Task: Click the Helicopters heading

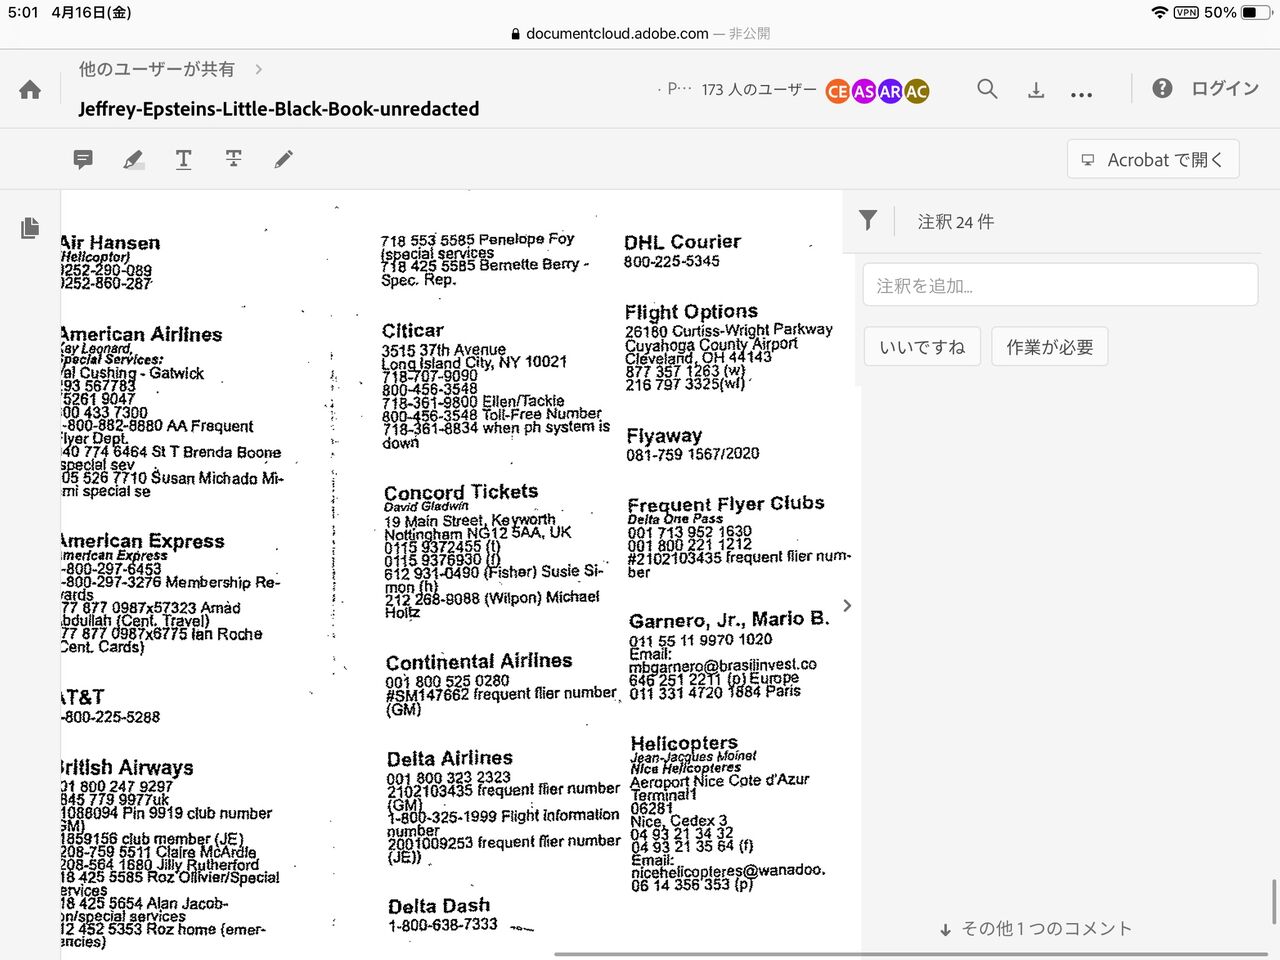Action: point(684,743)
